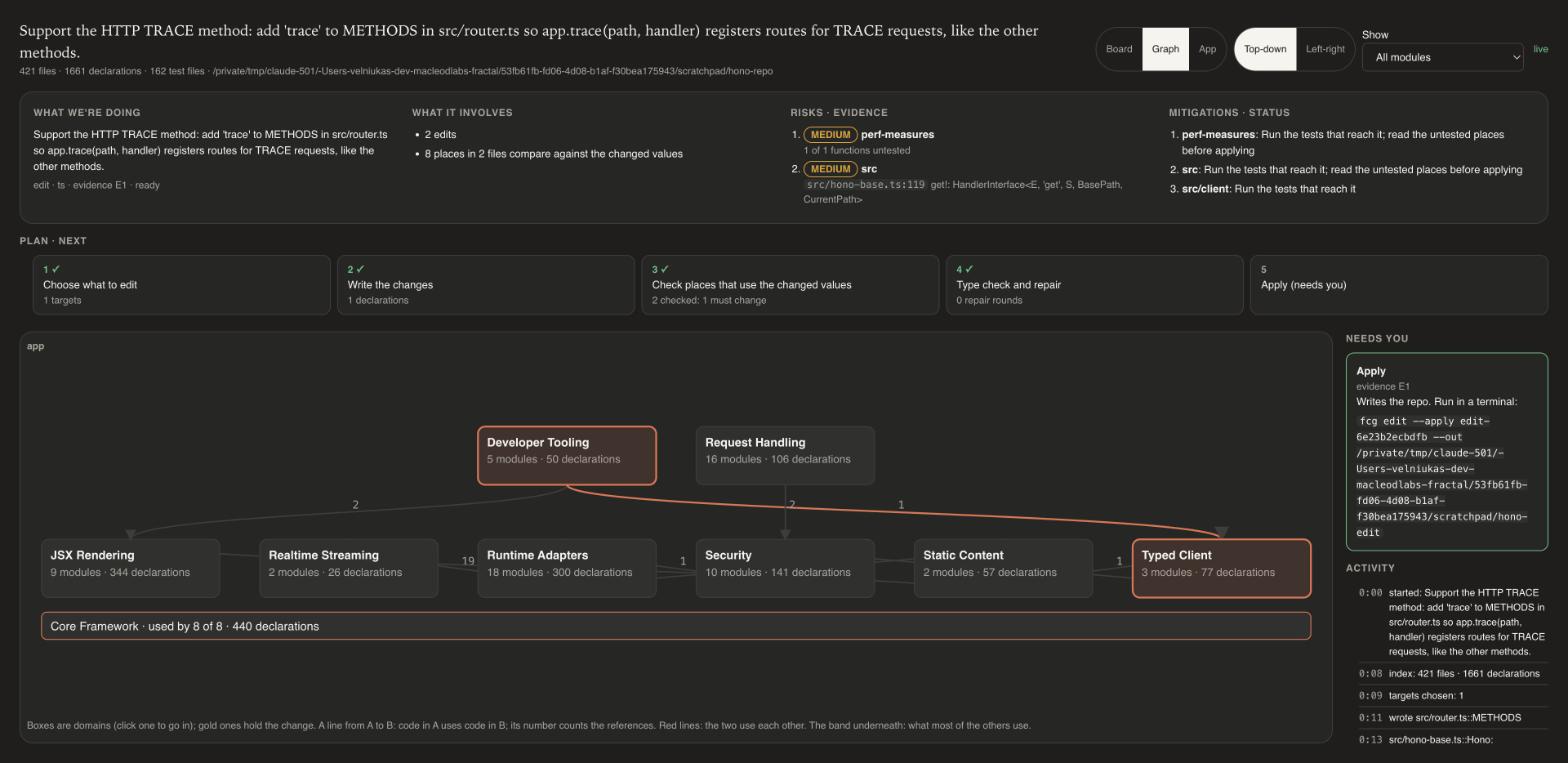Click '8 places in 2 files compare' bullet
1568x763 pixels.
(553, 154)
